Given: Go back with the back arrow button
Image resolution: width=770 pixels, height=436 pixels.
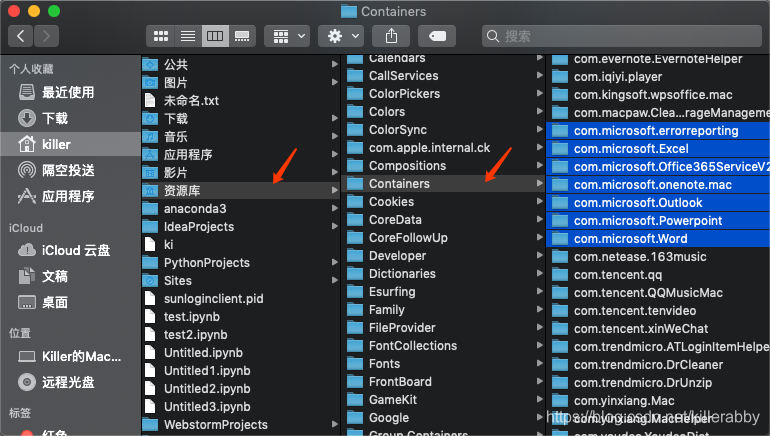Looking at the screenshot, I should [x=21, y=36].
